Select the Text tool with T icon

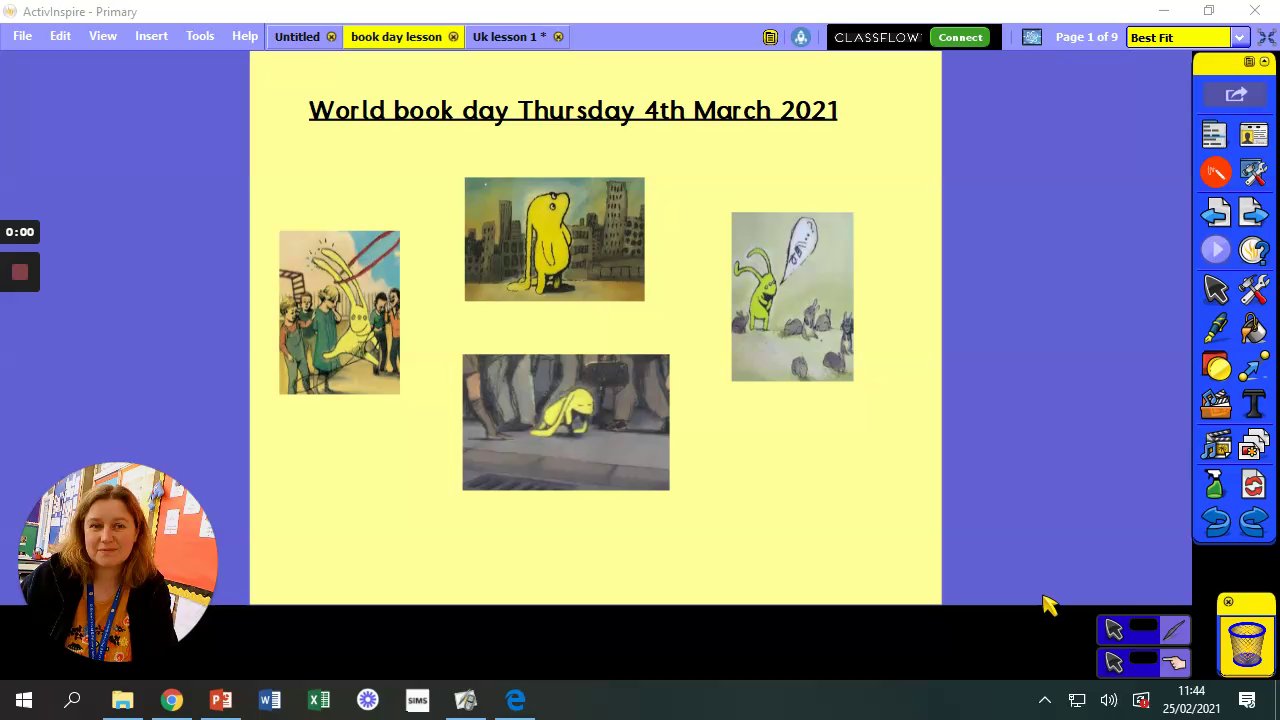click(1253, 405)
